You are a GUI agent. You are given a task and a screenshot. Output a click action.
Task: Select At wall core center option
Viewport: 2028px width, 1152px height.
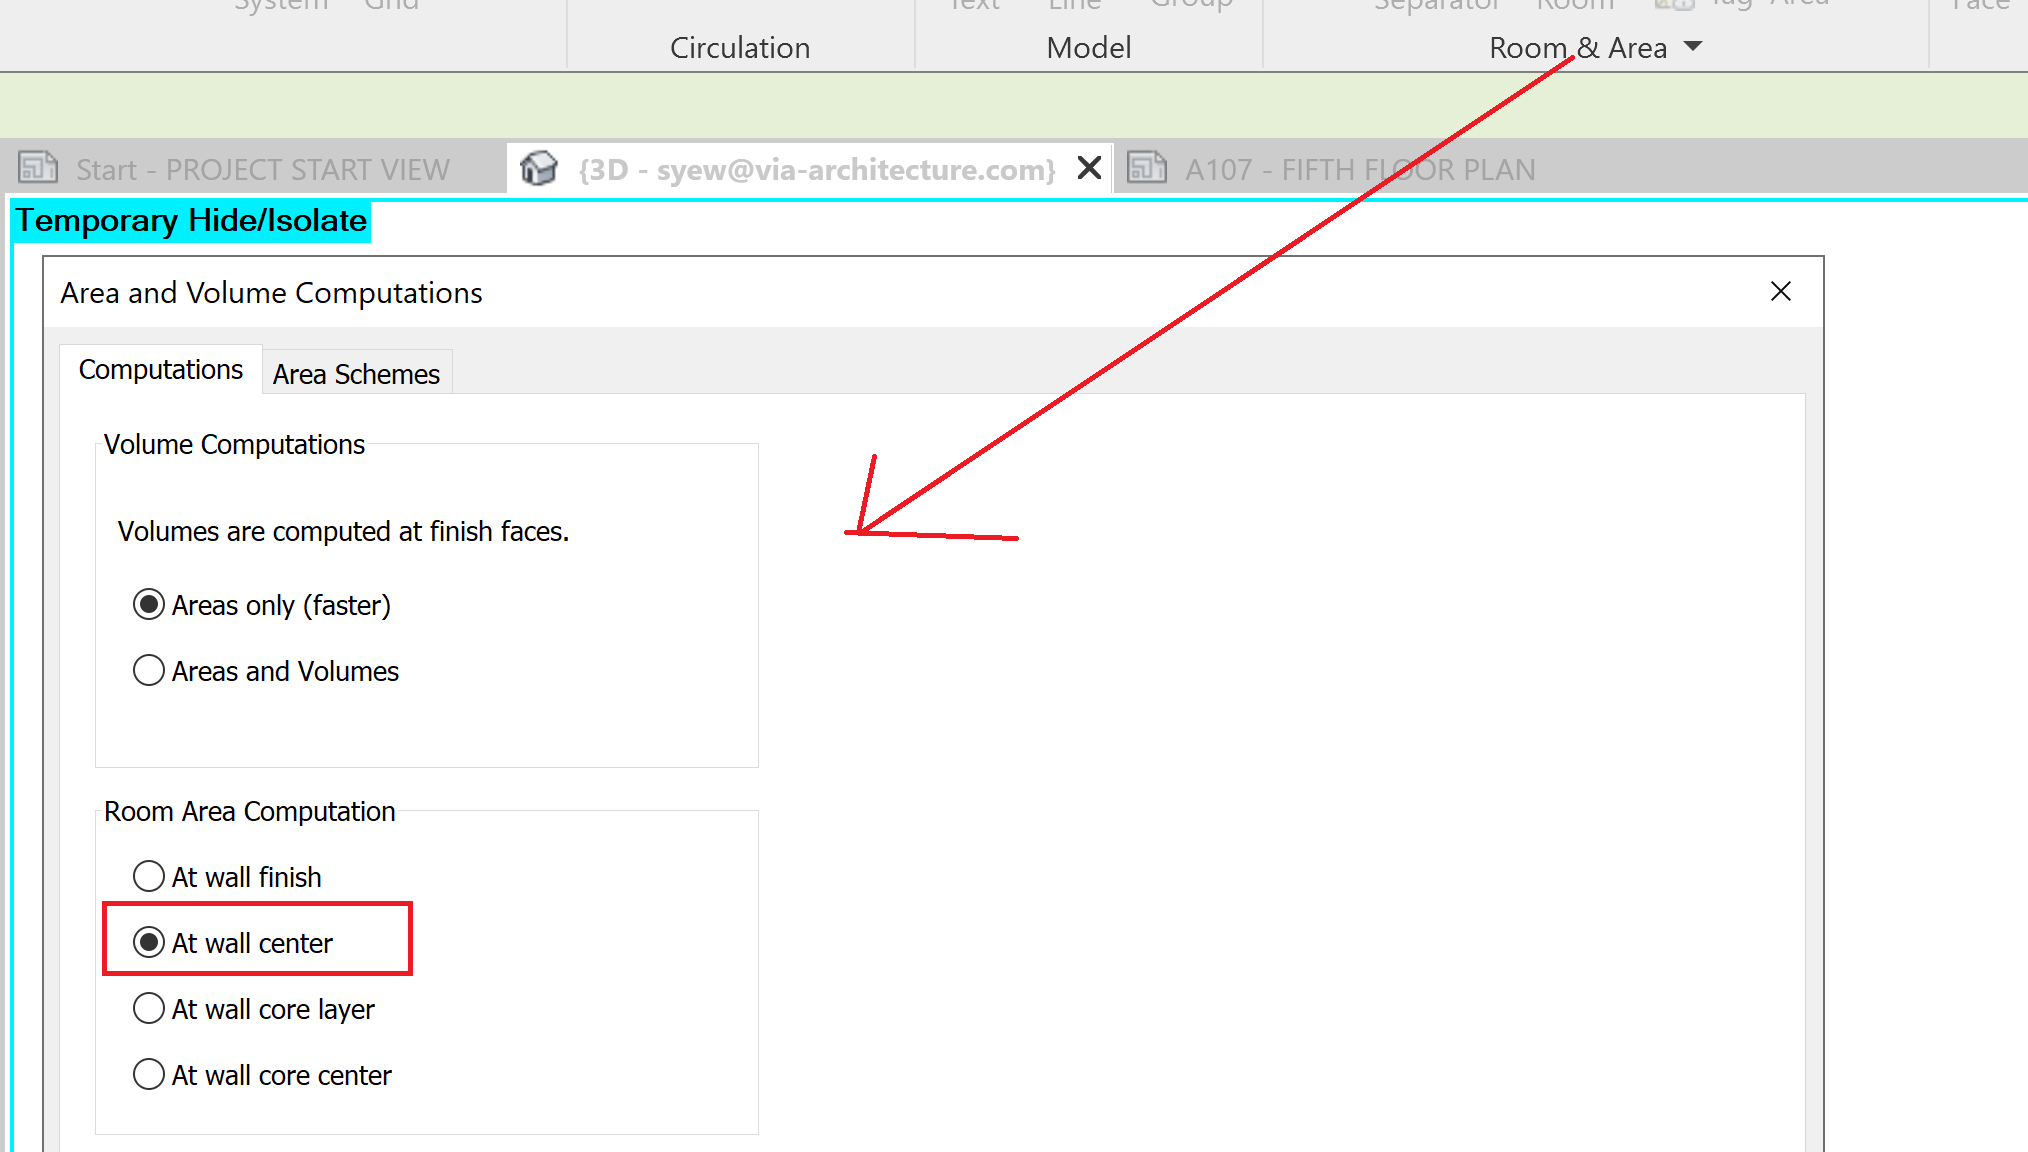pyautogui.click(x=149, y=1075)
